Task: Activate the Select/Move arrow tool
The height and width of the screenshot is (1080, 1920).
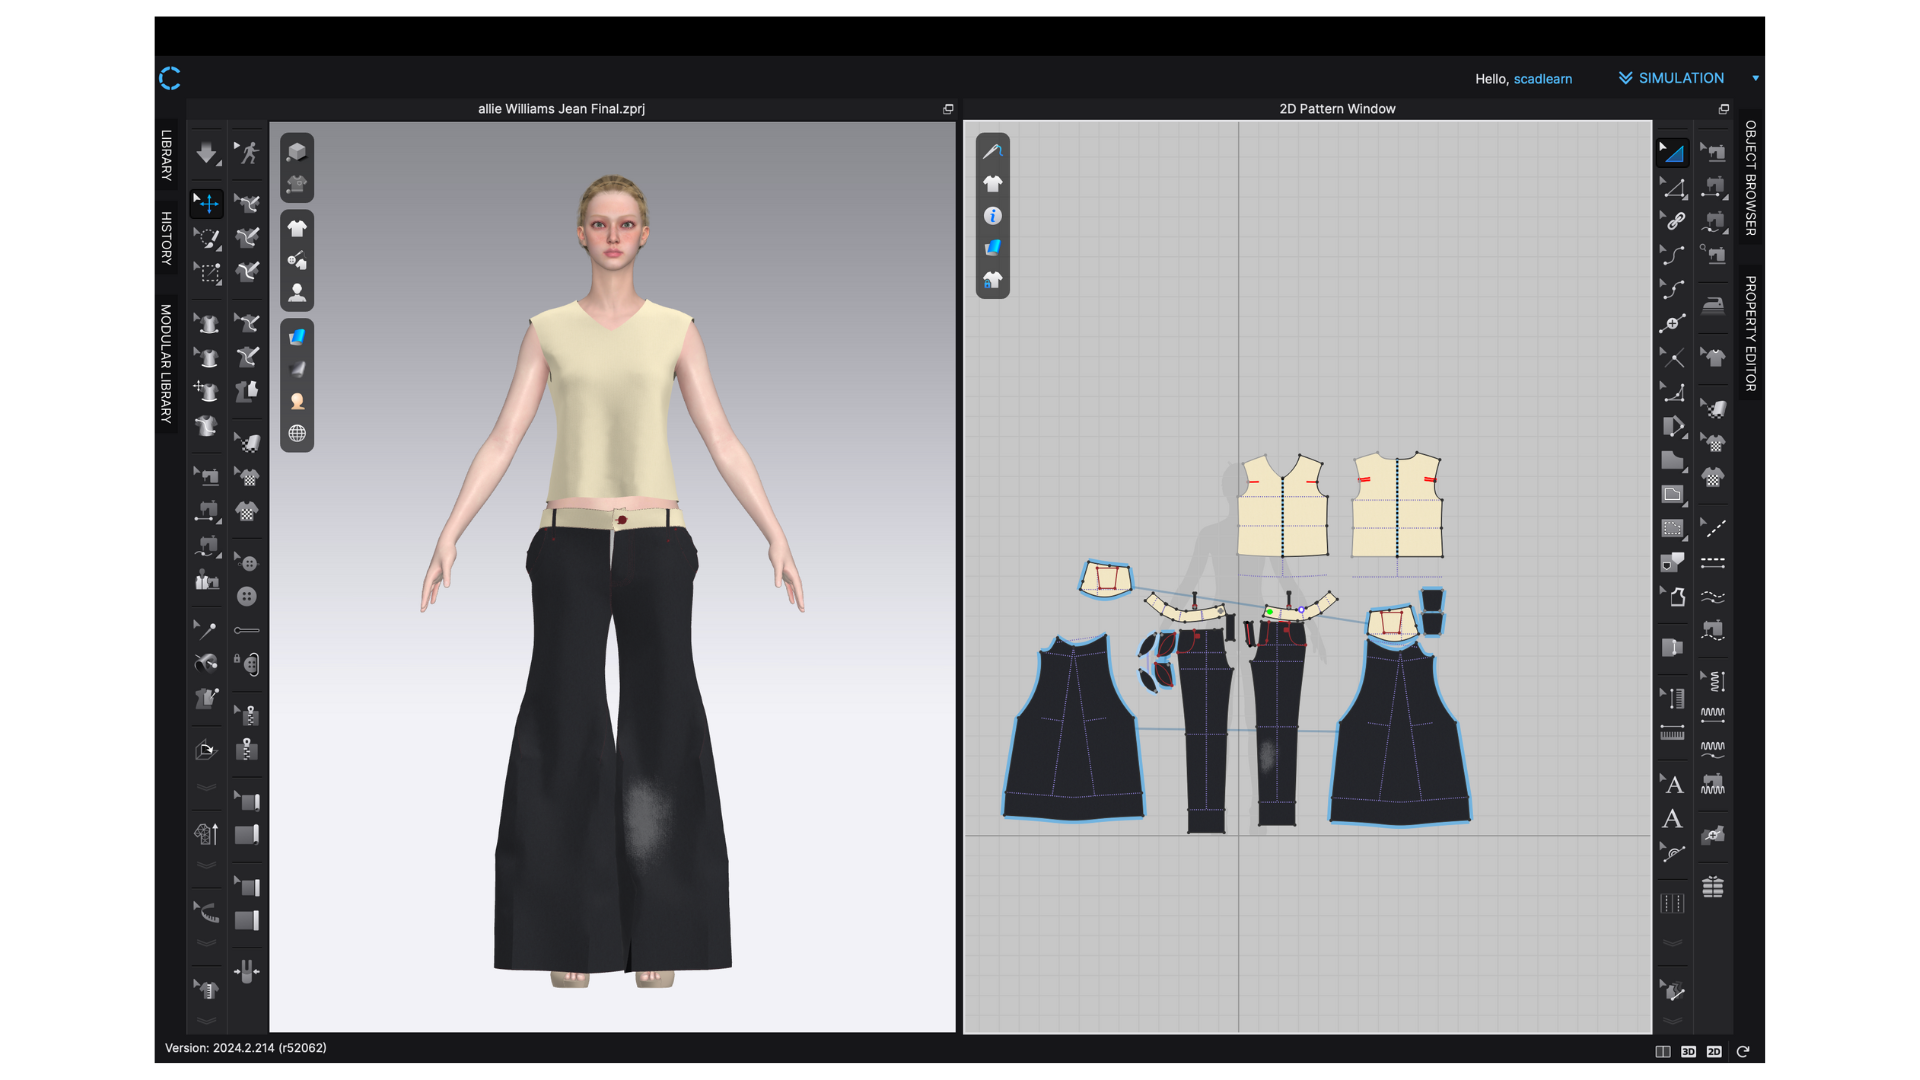Action: (207, 204)
